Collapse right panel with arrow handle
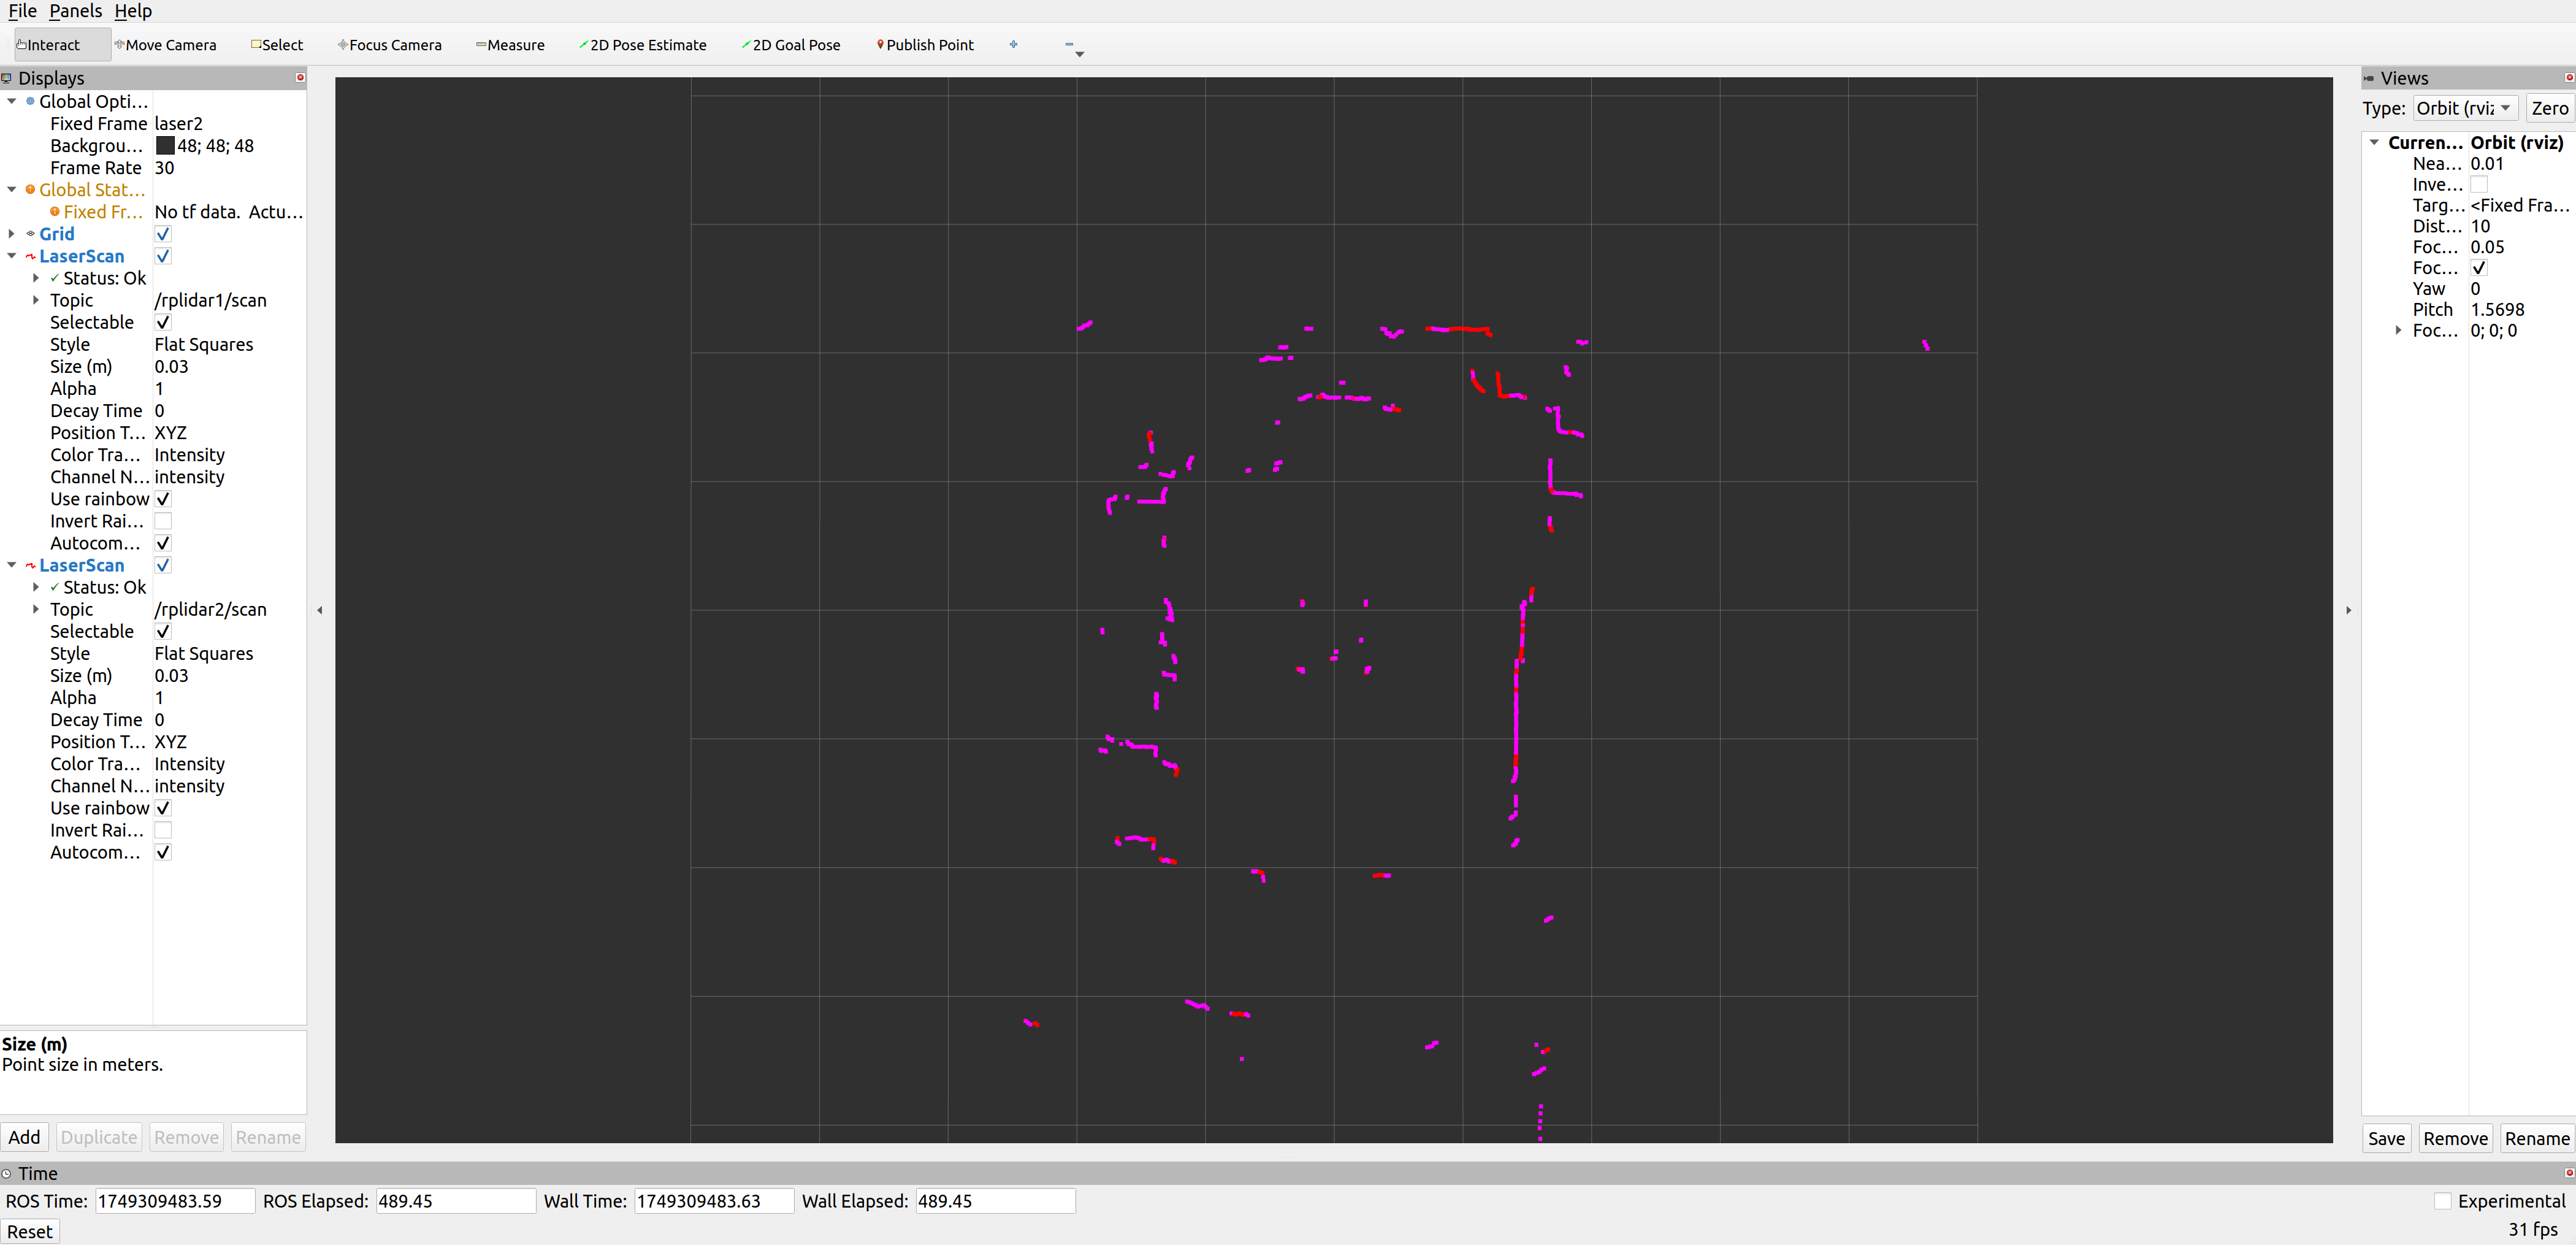2576x1245 pixels. point(2348,610)
